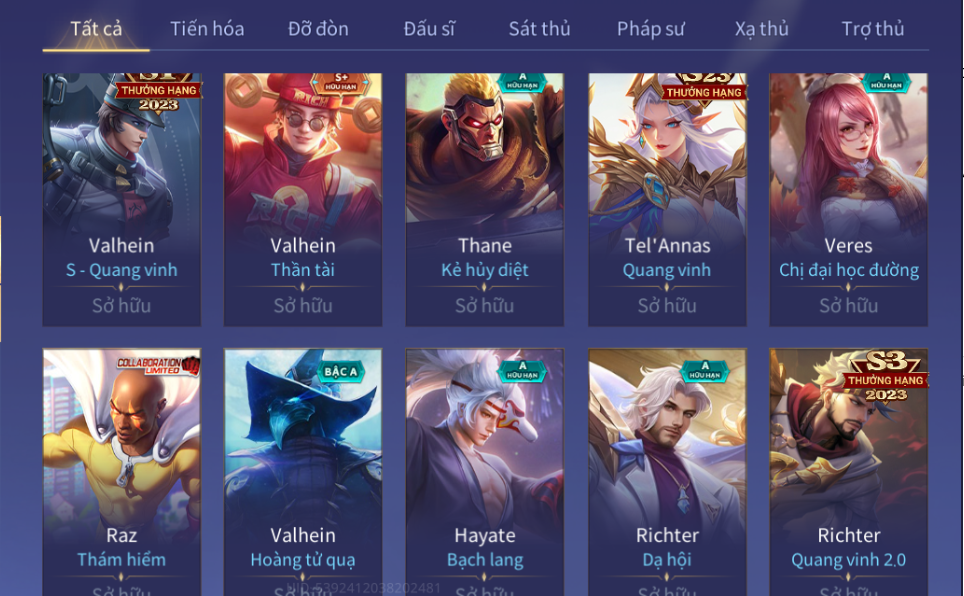Filter skins by Sát thủ tab

tap(539, 29)
